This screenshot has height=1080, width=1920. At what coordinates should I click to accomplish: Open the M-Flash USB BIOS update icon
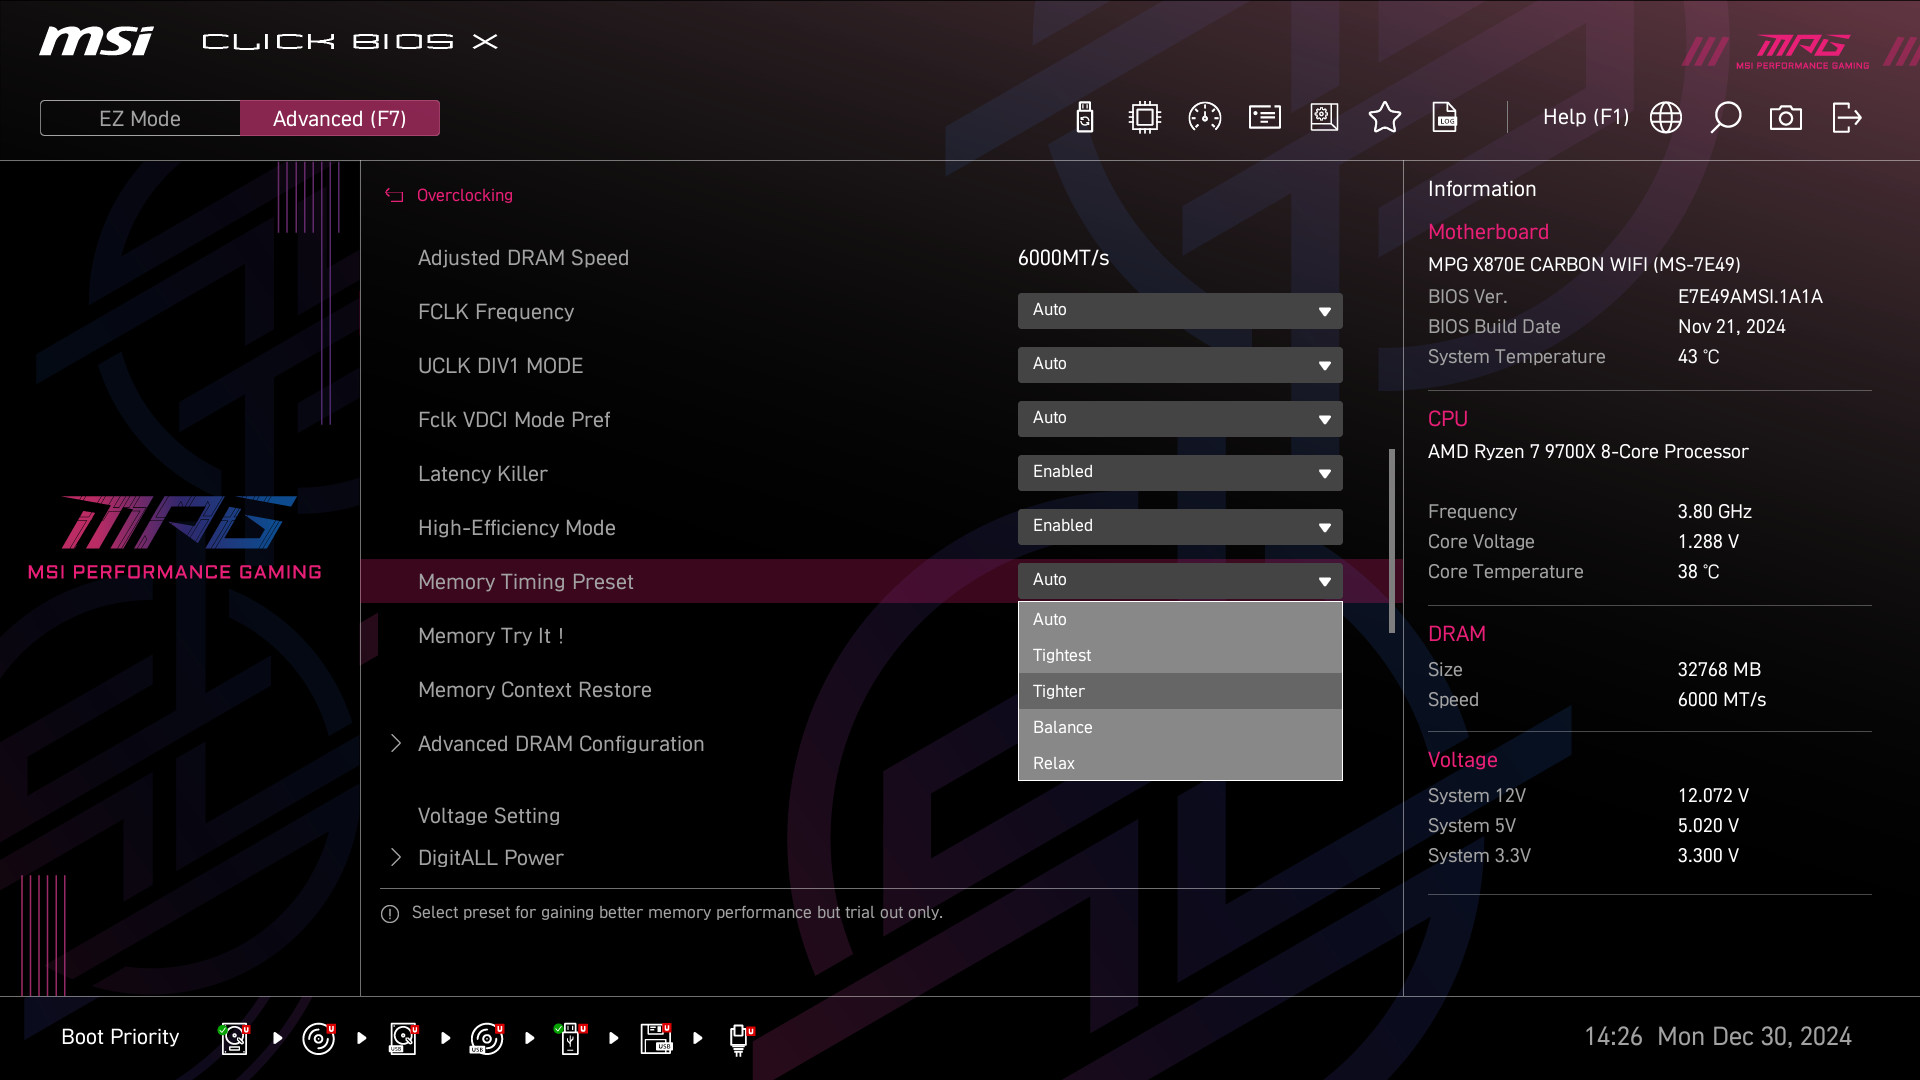(x=1085, y=118)
